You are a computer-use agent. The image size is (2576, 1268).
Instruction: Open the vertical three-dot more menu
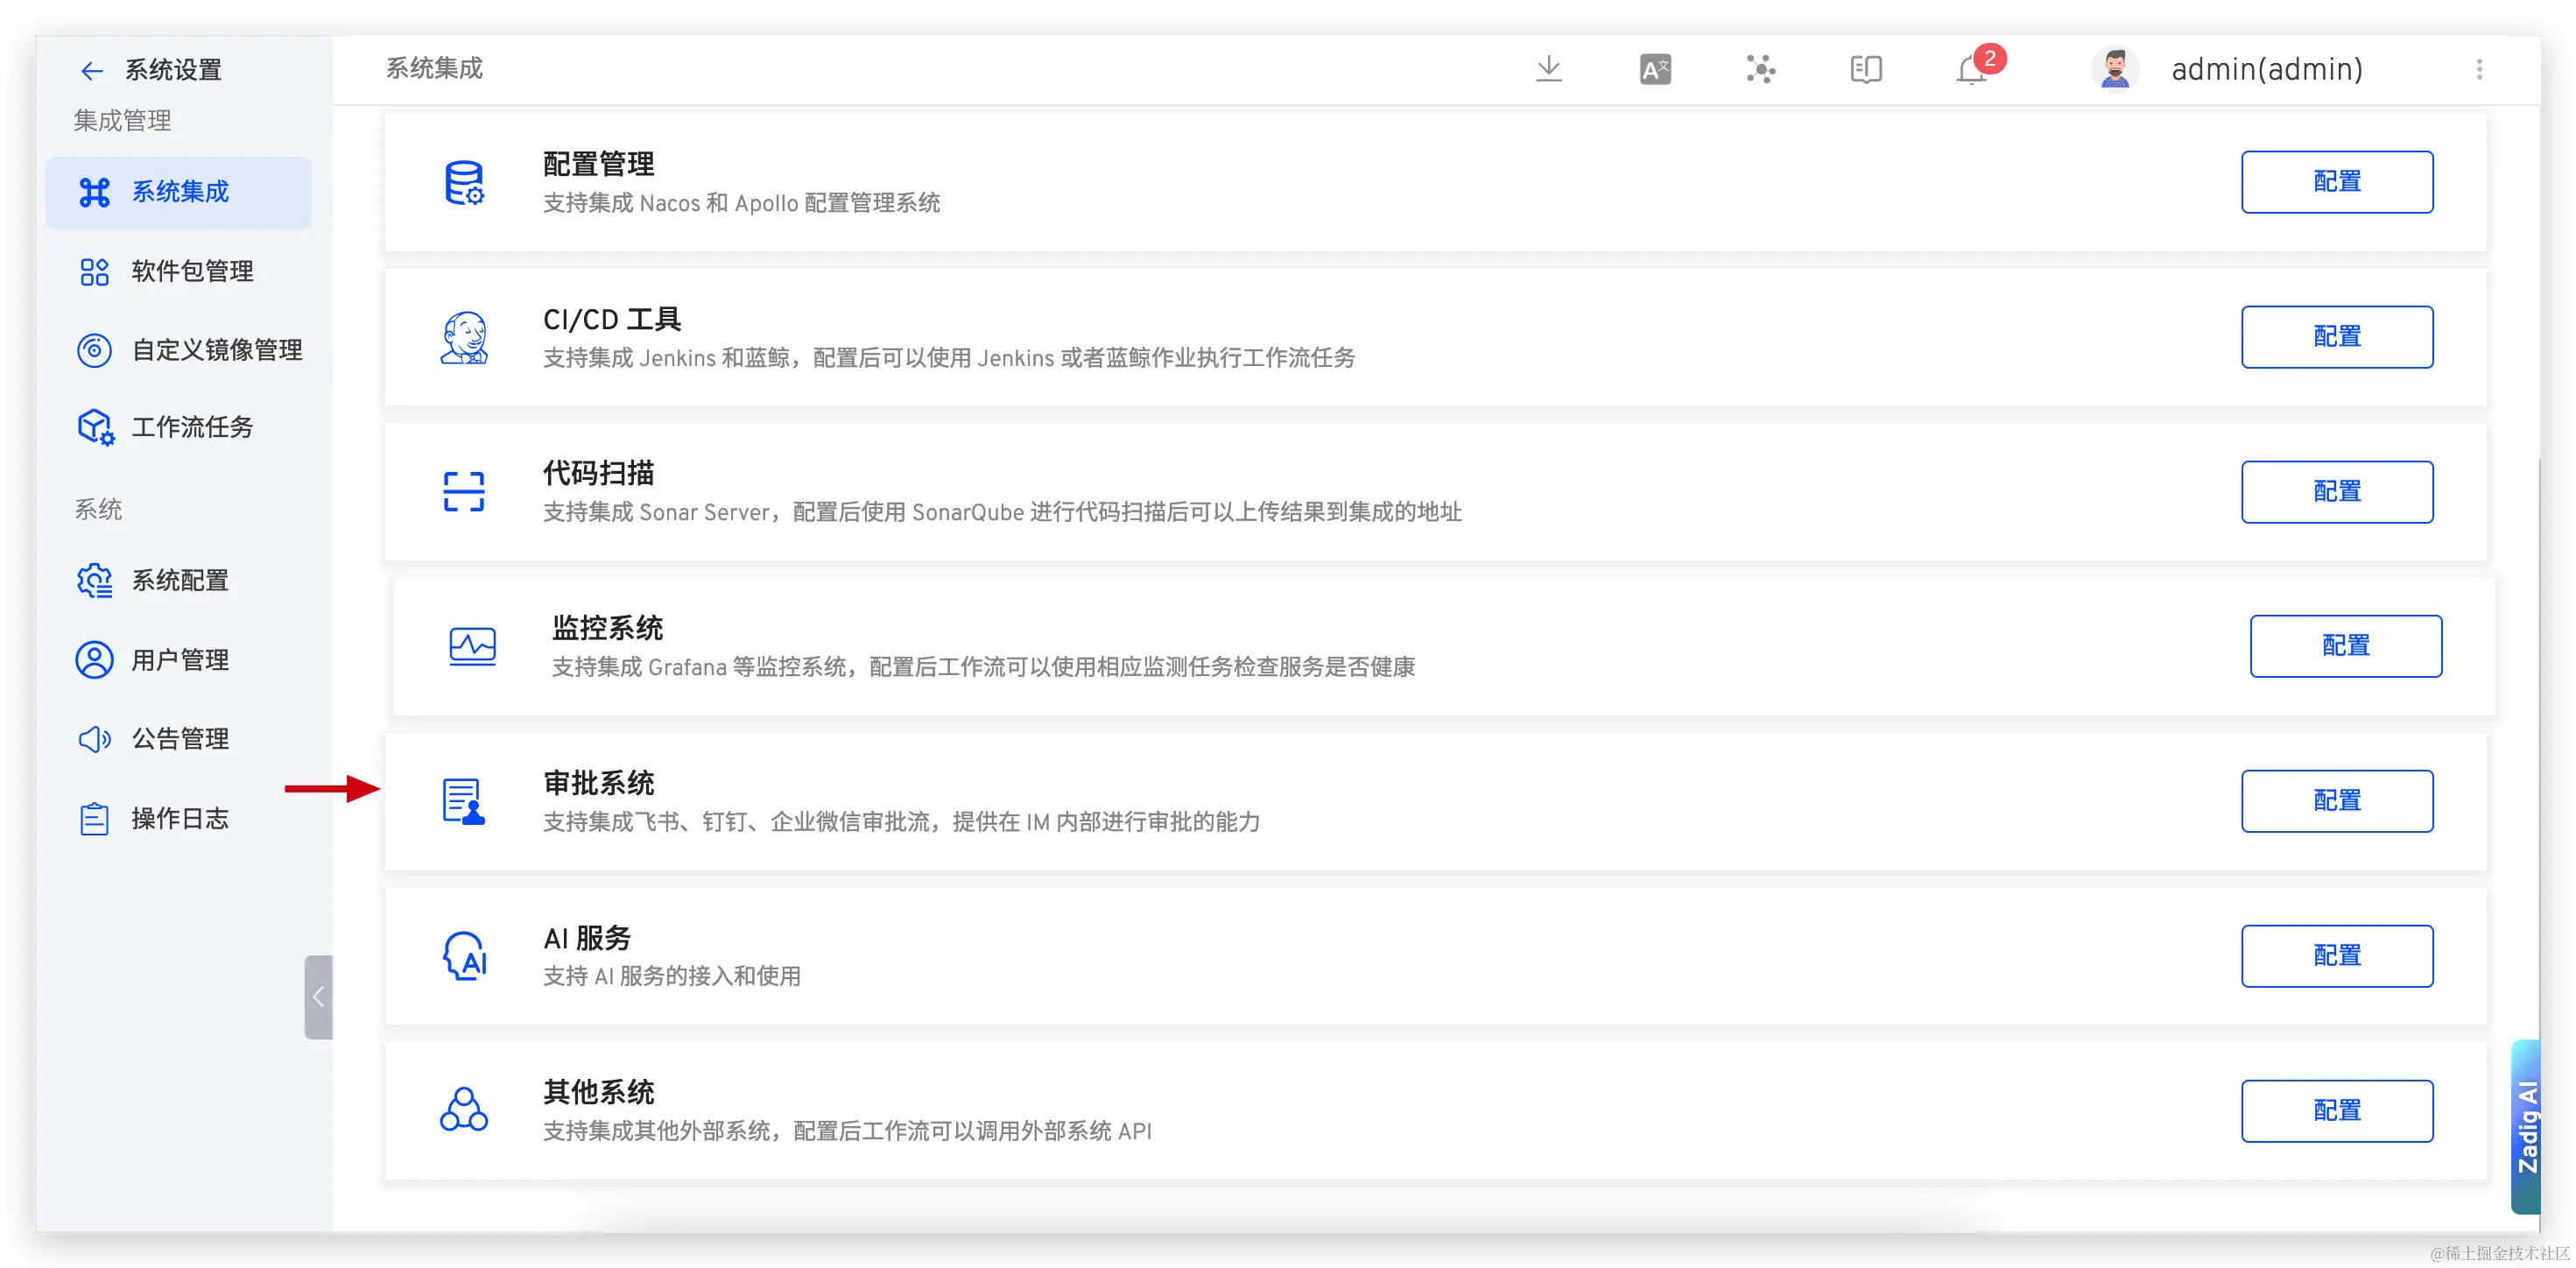pyautogui.click(x=2478, y=69)
